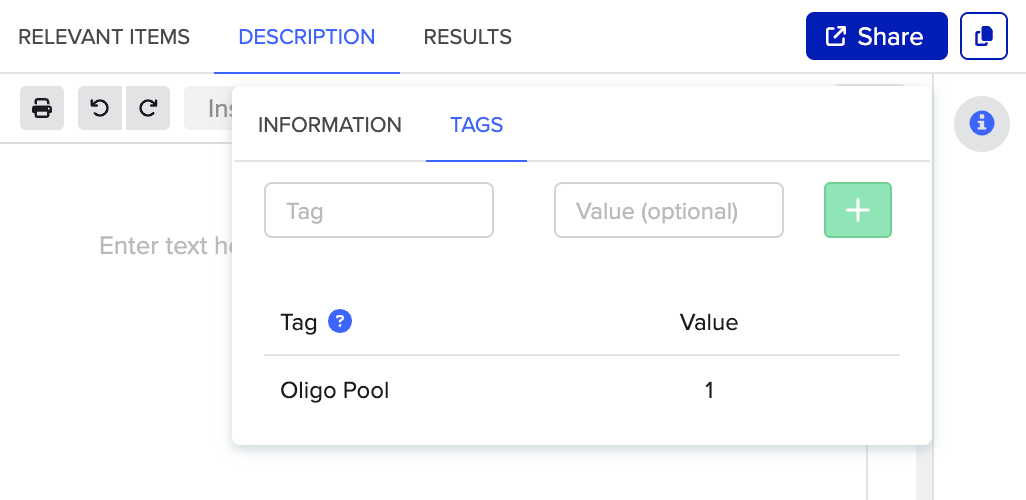Open the Relevant Items tab

pyautogui.click(x=104, y=37)
